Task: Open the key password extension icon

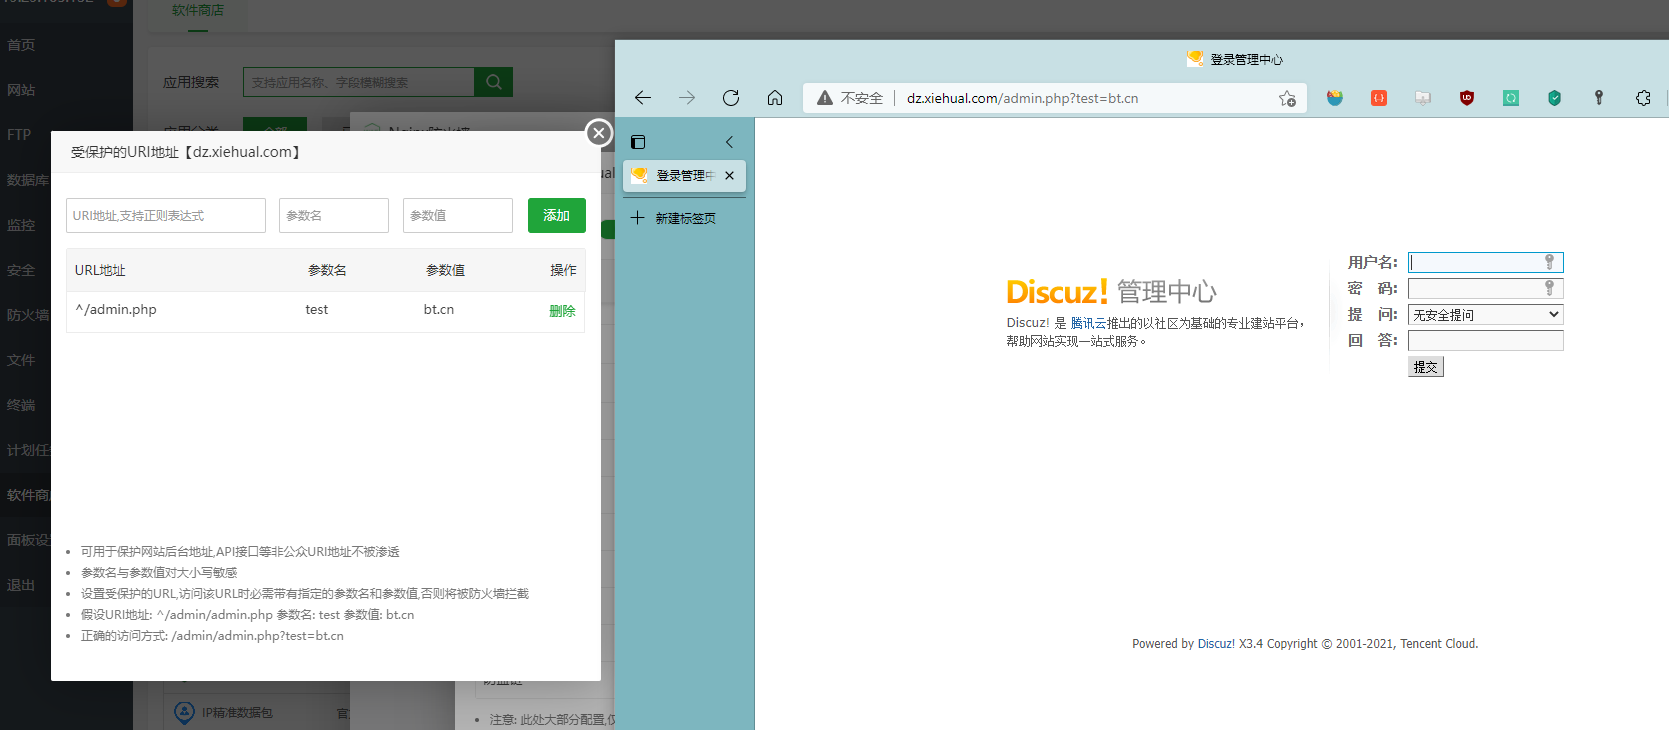Action: (x=1599, y=98)
